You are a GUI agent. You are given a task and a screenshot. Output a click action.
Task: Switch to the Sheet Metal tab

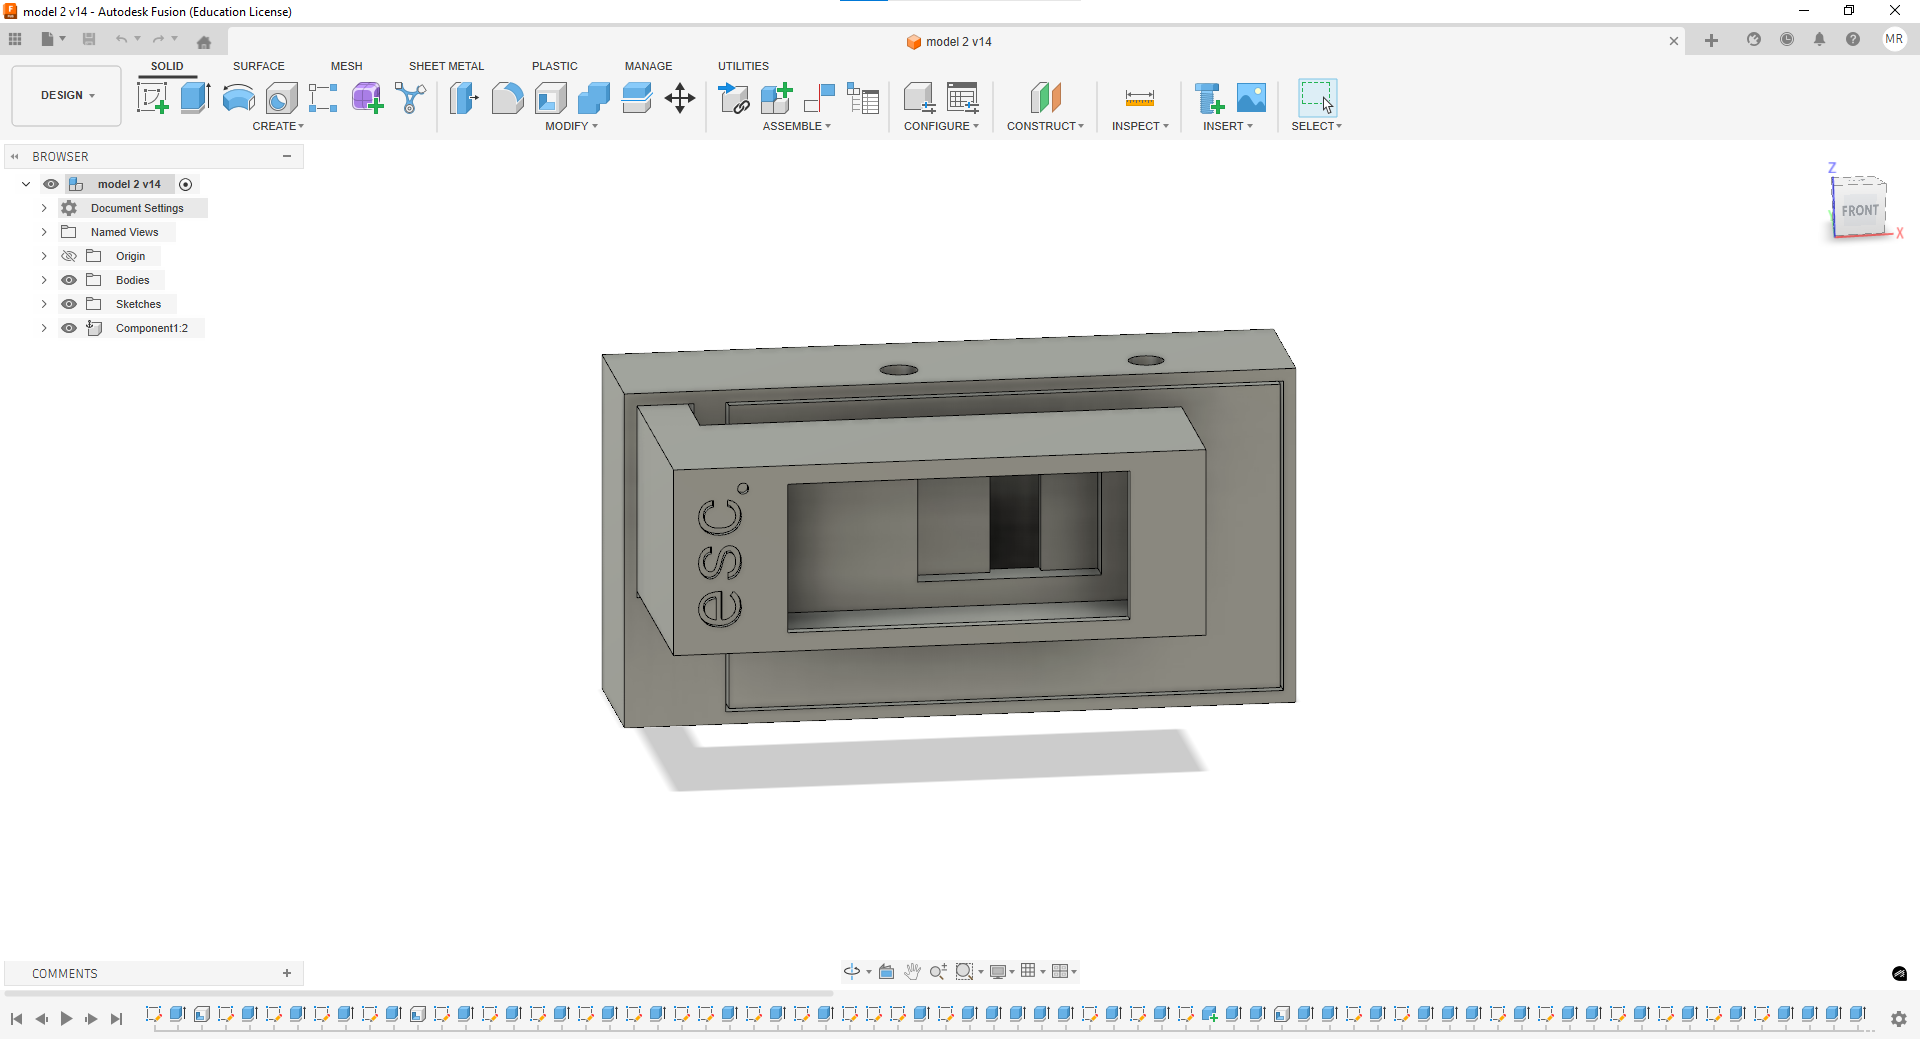[x=446, y=66]
